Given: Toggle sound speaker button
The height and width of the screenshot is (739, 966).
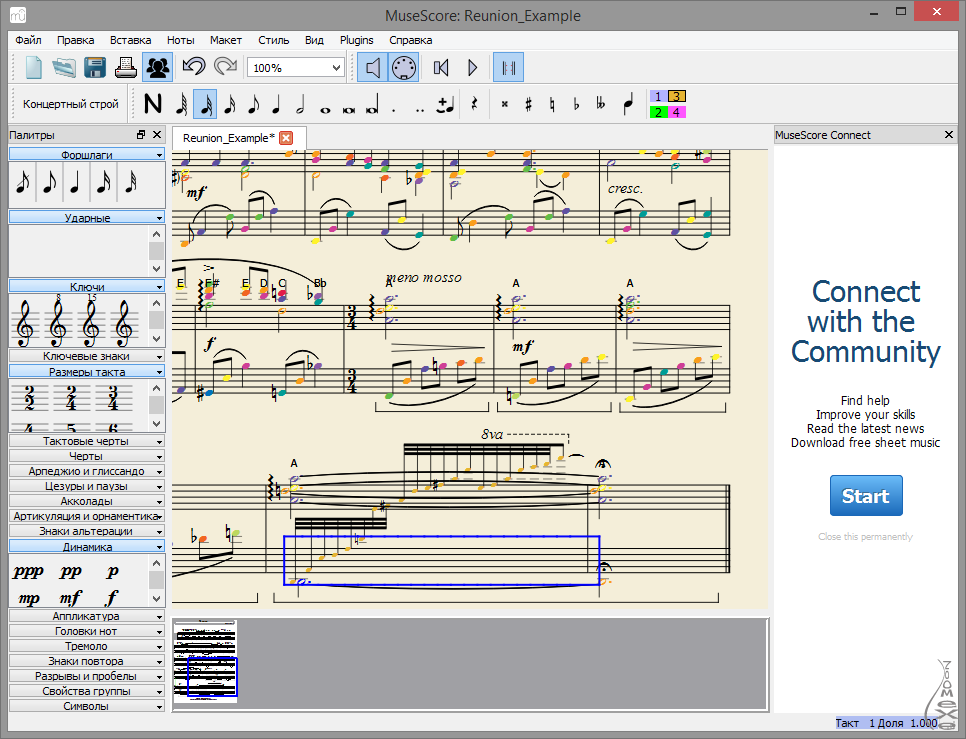Looking at the screenshot, I should [x=373, y=67].
